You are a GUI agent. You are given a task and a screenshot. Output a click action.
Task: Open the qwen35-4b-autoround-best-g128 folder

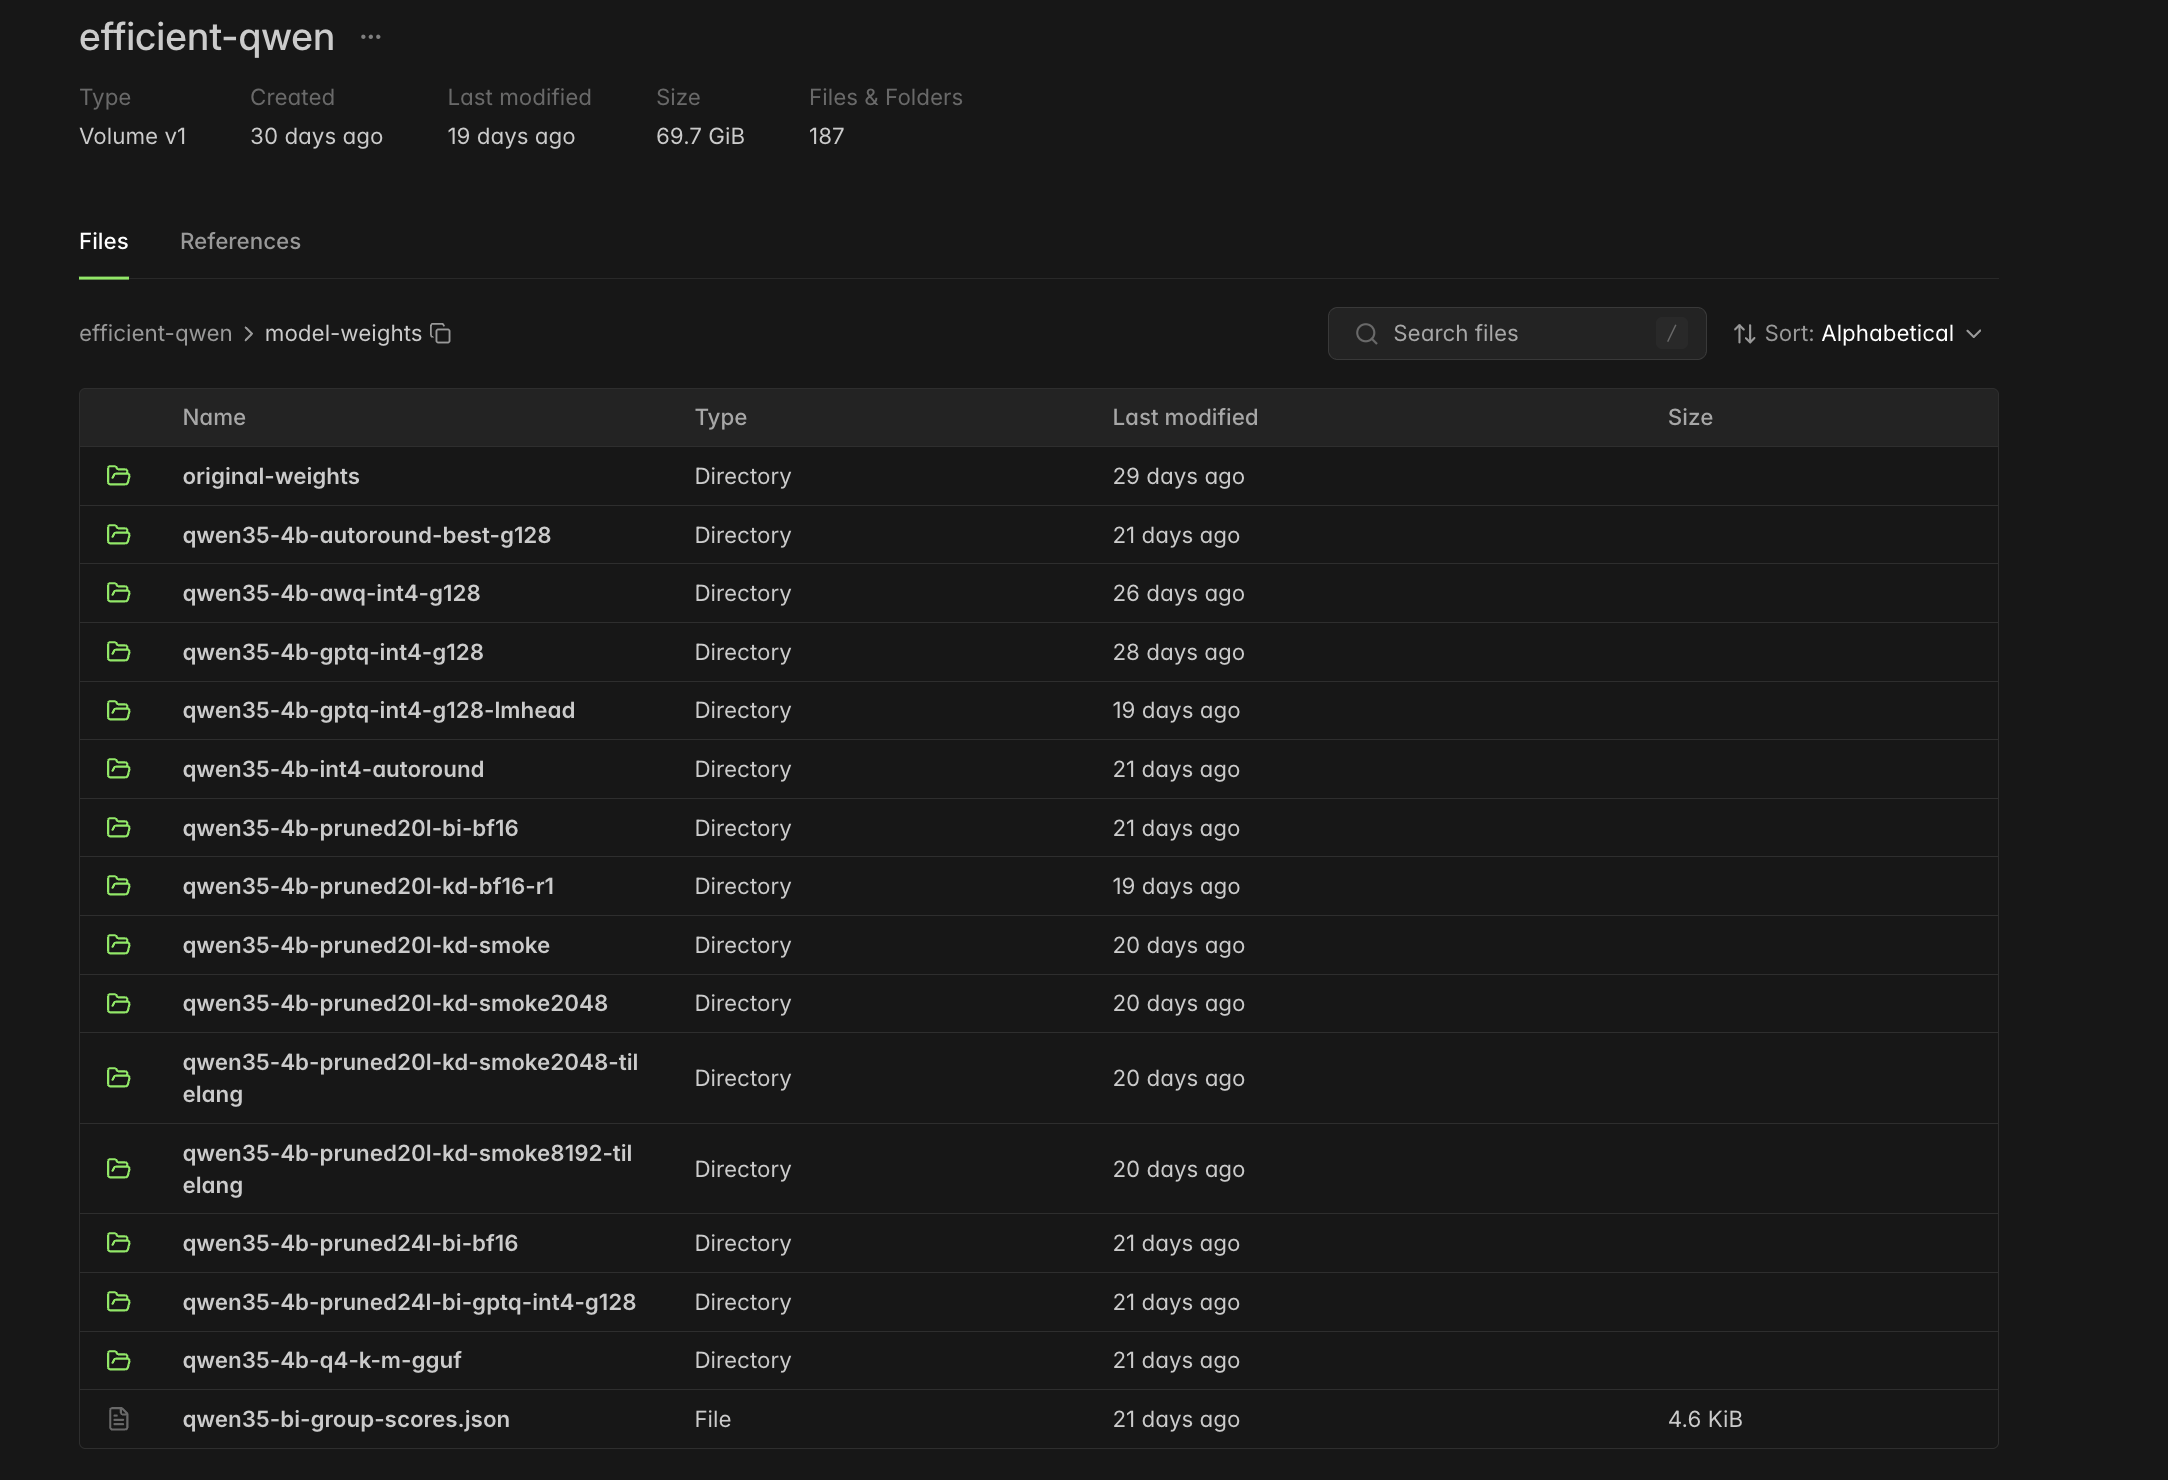point(367,535)
